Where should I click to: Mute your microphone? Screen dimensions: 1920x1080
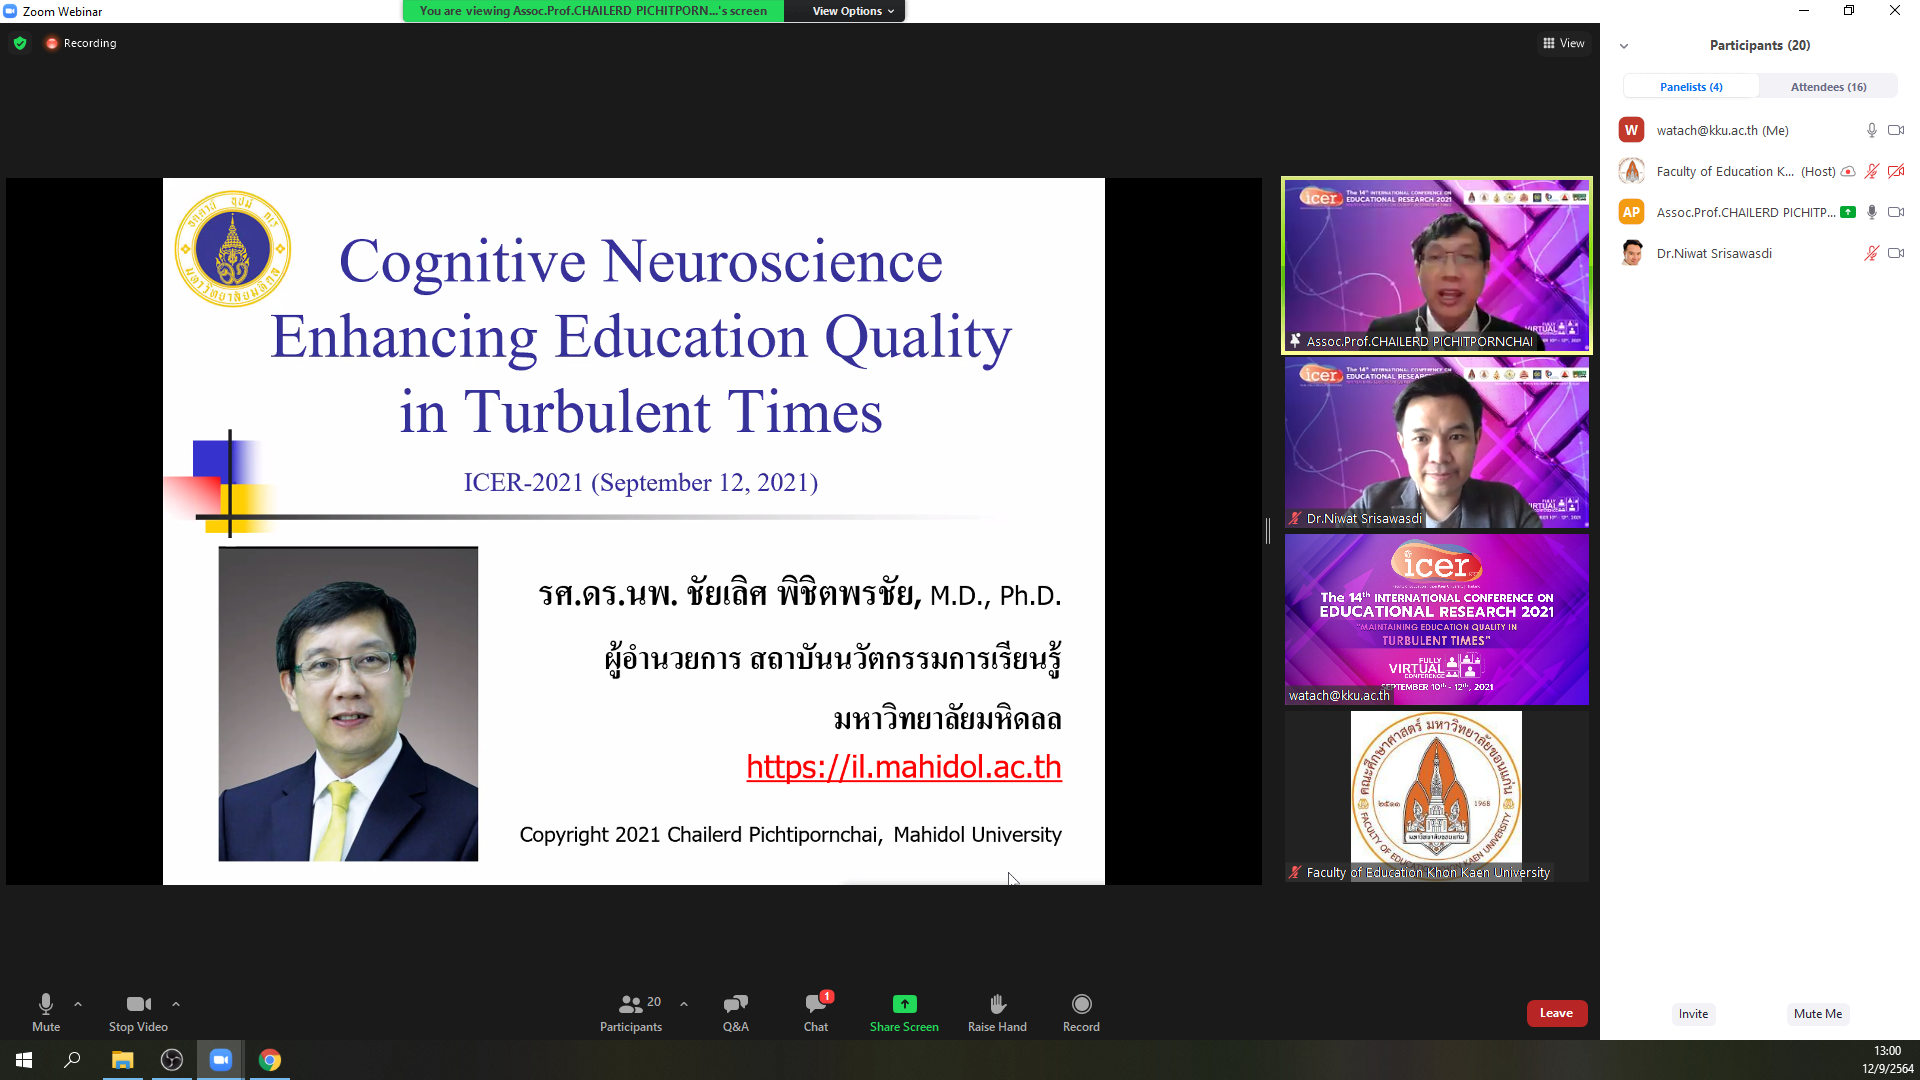pyautogui.click(x=46, y=1004)
